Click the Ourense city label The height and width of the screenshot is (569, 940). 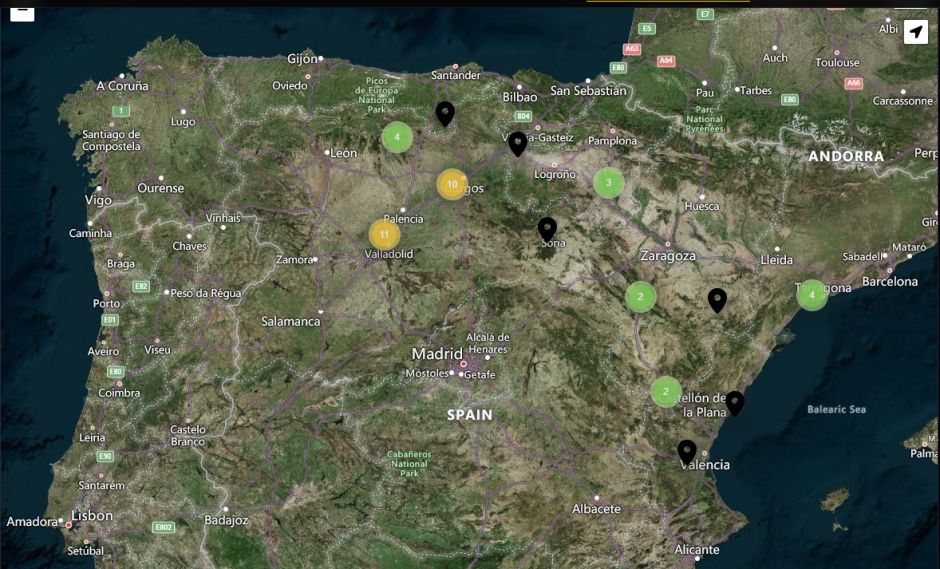tap(161, 188)
